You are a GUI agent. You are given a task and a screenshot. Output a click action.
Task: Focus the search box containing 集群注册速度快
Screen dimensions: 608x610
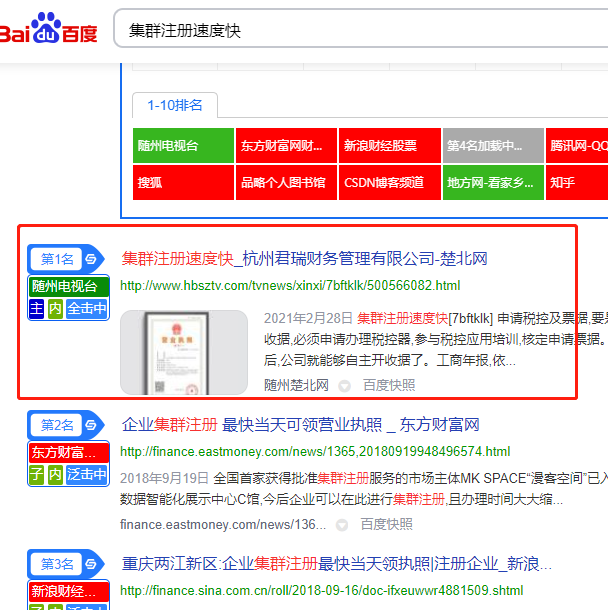[361, 29]
